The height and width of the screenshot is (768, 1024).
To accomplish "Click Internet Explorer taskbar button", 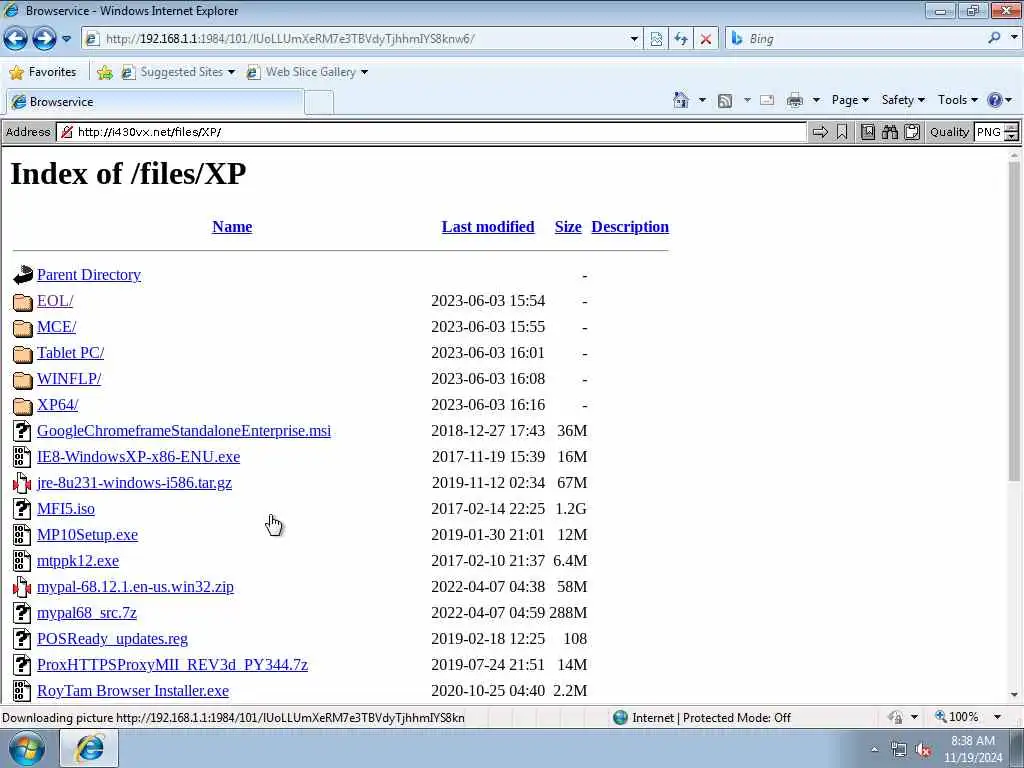I will point(89,748).
